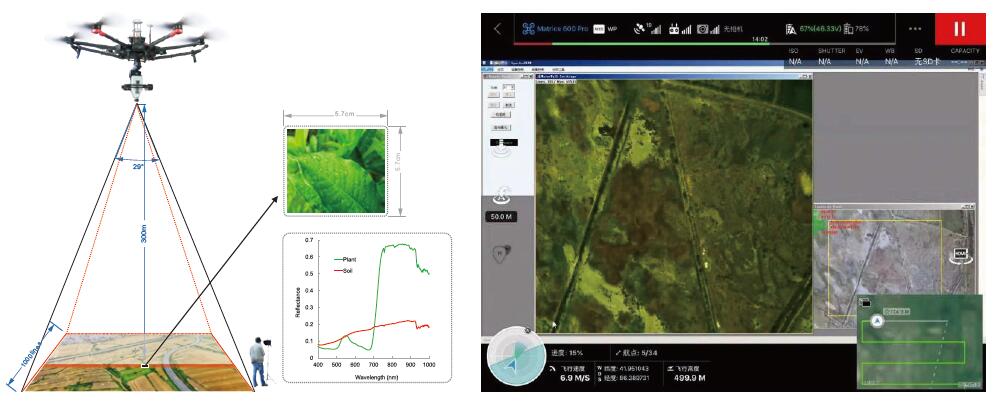Click the mission progress bar under top bar

tap(640, 43)
